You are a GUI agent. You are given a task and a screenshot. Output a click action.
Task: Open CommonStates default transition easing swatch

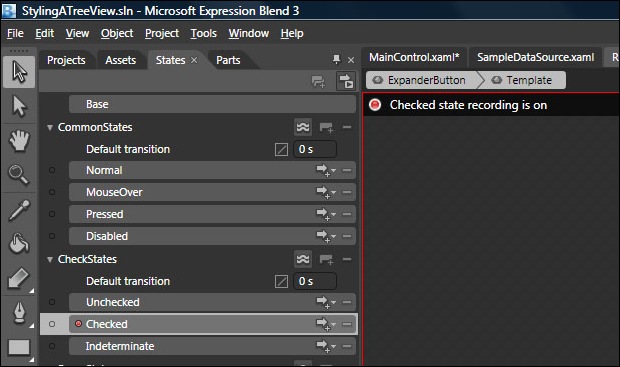(x=281, y=149)
